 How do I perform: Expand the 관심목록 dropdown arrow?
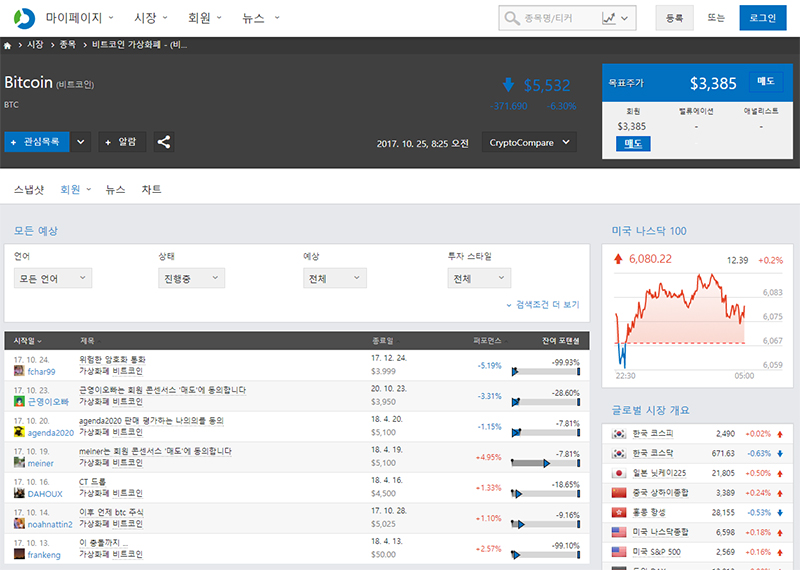[81, 142]
